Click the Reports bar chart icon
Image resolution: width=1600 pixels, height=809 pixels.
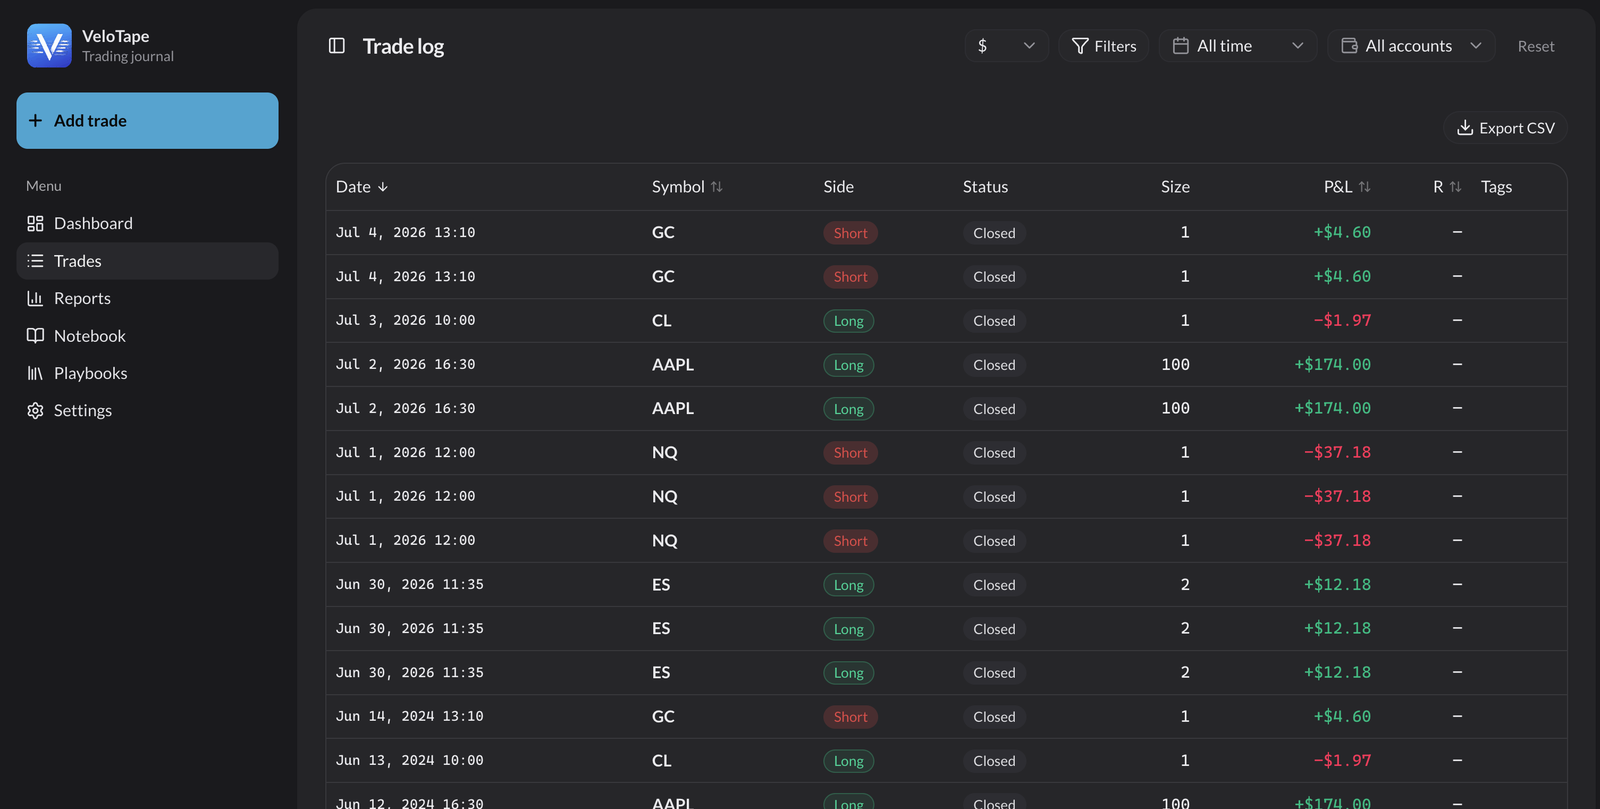(35, 298)
